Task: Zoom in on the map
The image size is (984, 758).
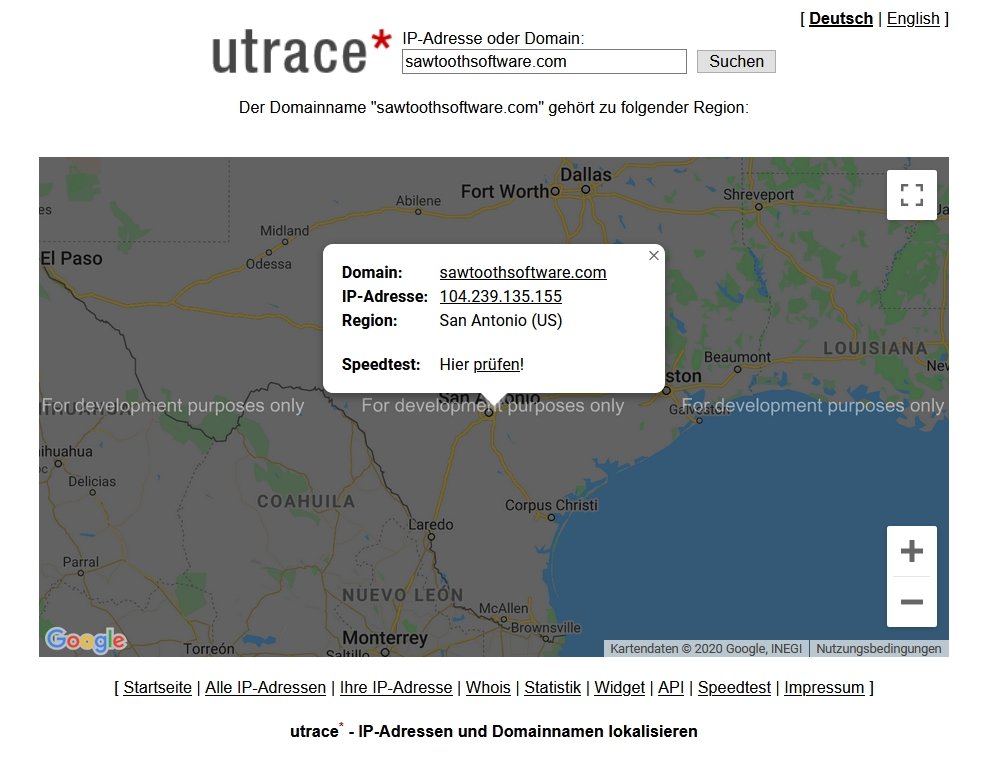Action: [911, 551]
